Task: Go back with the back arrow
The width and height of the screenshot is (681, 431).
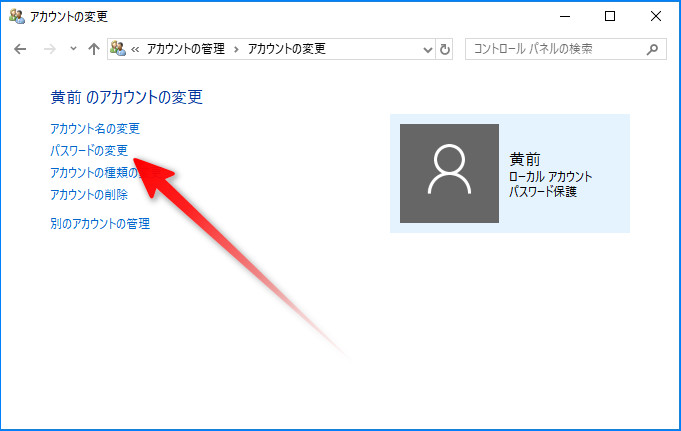Action: (x=20, y=49)
